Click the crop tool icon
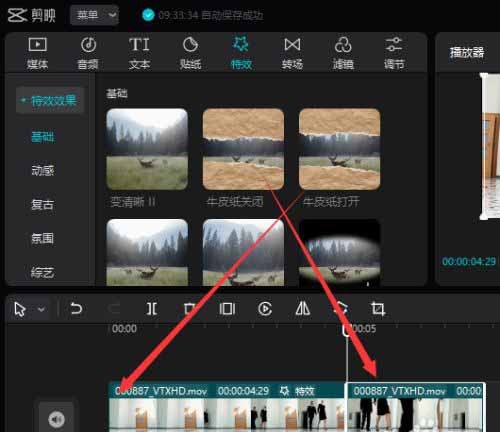500x432 pixels. (x=378, y=309)
